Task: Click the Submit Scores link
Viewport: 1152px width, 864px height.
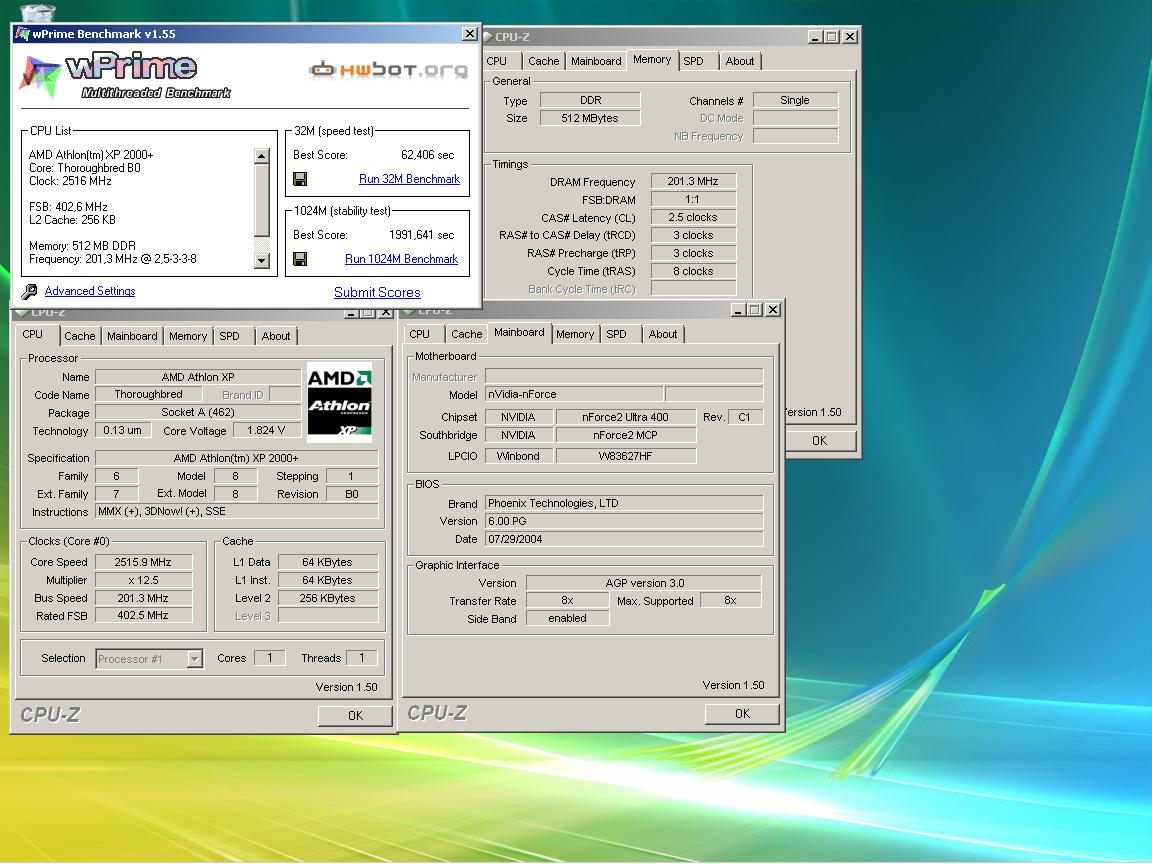Action: click(377, 292)
